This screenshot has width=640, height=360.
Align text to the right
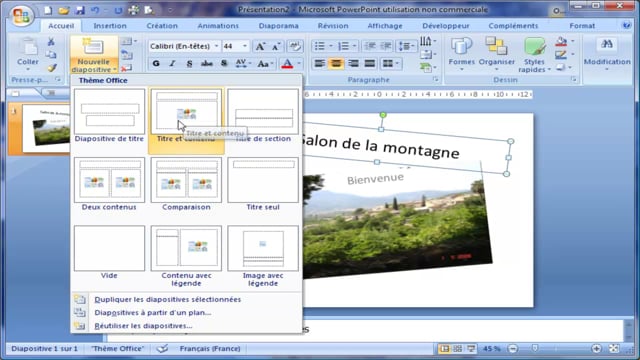[353, 63]
